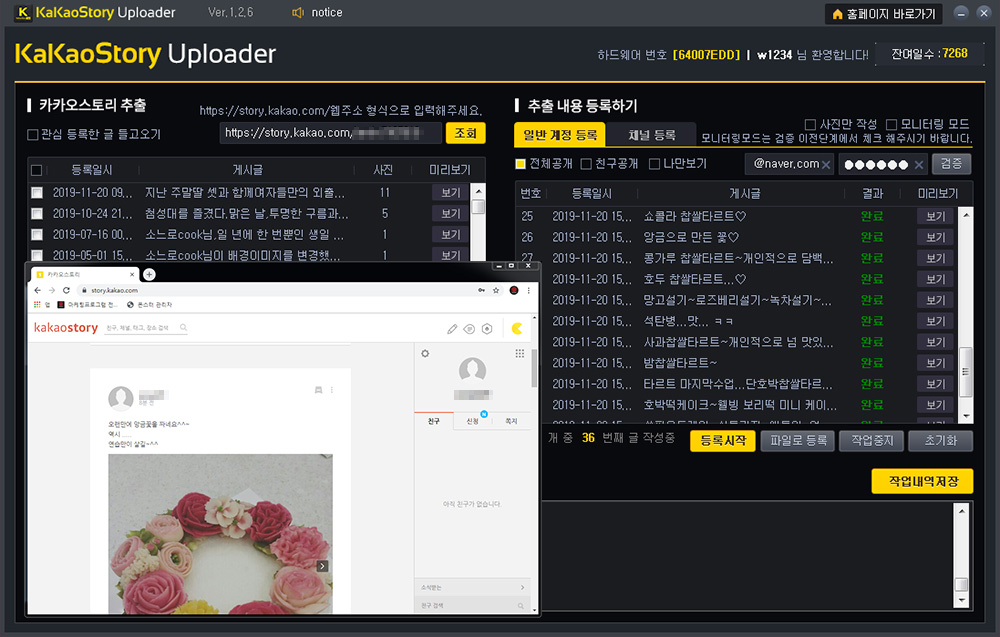
Task: Click the next image arrow on flower photo
Action: (x=322, y=566)
